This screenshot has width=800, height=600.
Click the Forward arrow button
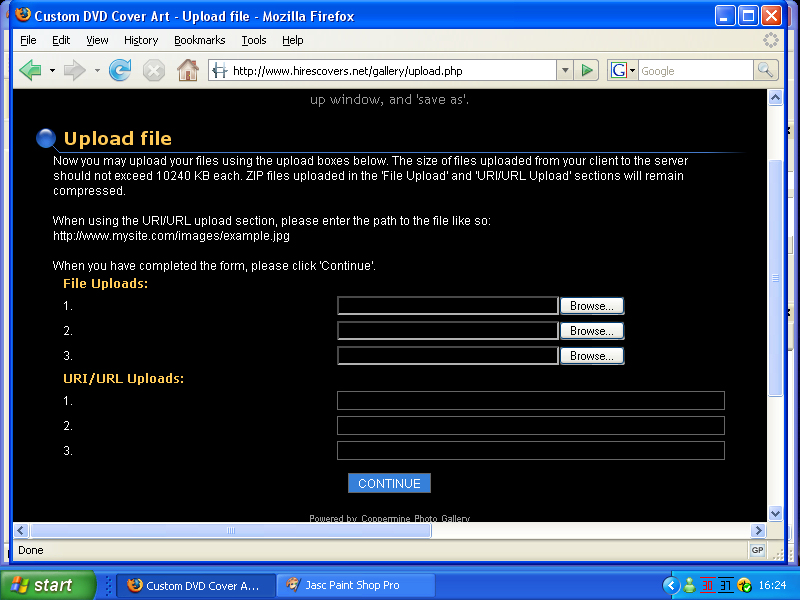(x=74, y=71)
